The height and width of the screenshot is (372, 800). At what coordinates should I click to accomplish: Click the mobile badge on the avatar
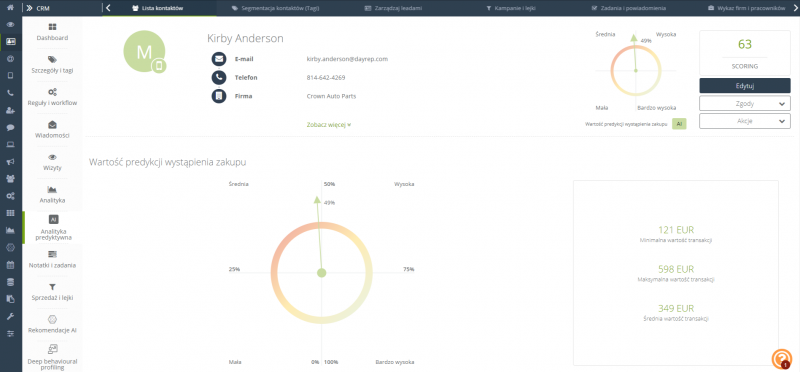(x=159, y=66)
